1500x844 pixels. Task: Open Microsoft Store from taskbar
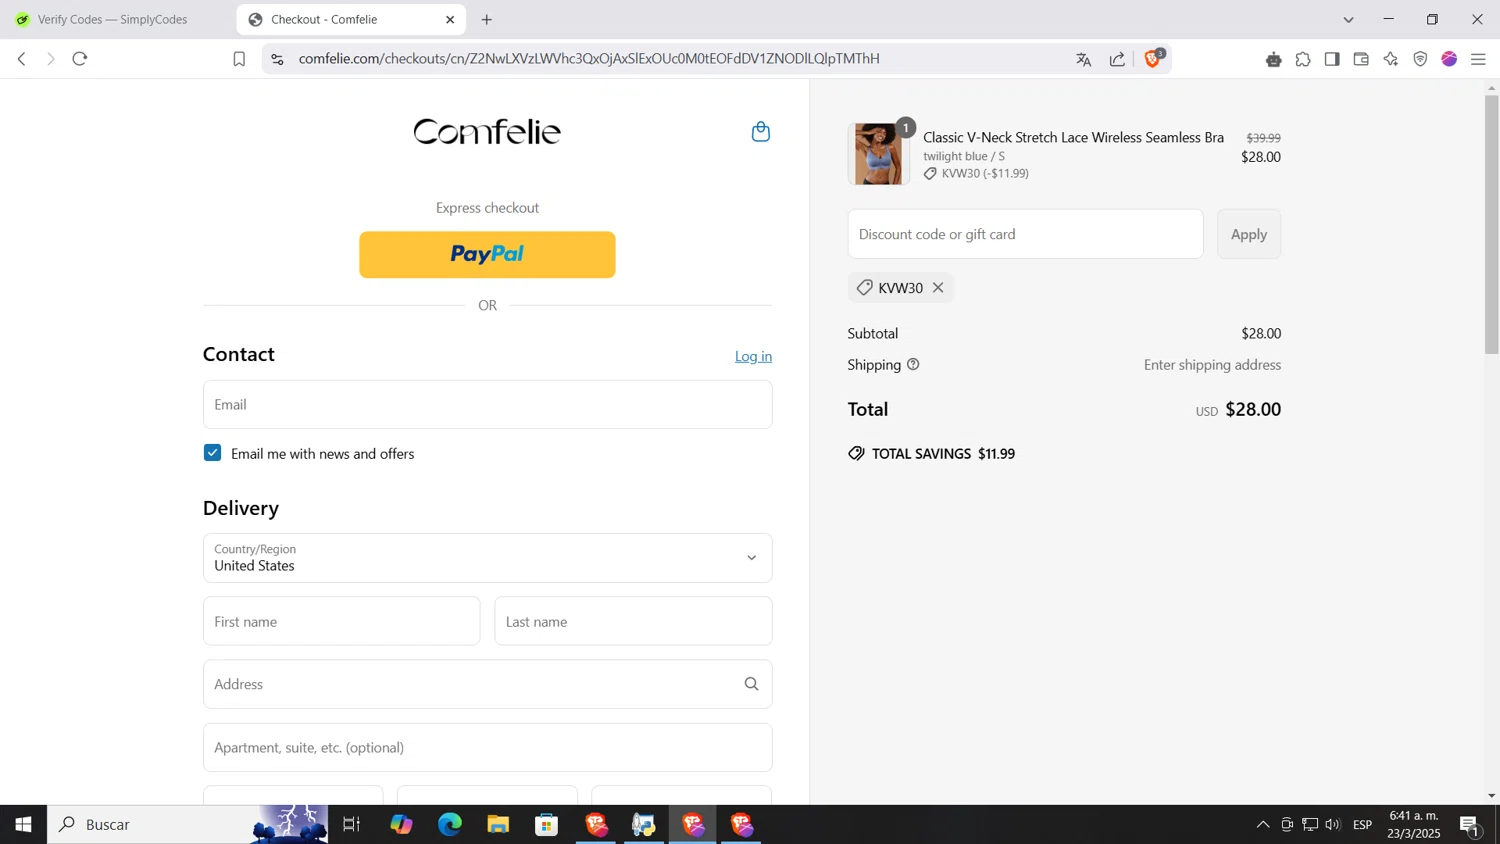[546, 825]
